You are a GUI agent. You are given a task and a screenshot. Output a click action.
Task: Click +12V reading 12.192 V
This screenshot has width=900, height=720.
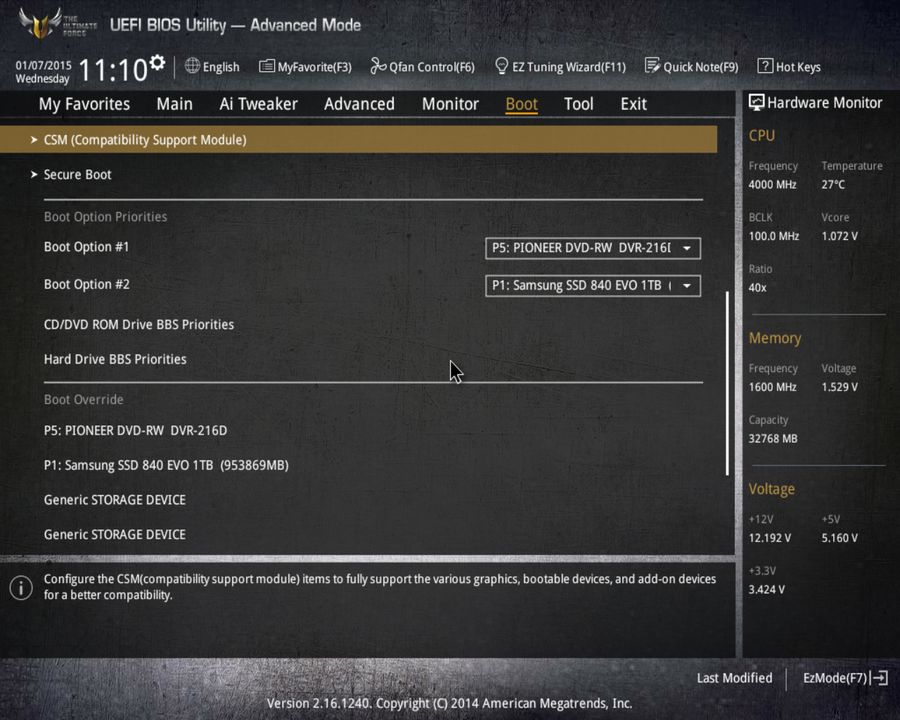(769, 538)
